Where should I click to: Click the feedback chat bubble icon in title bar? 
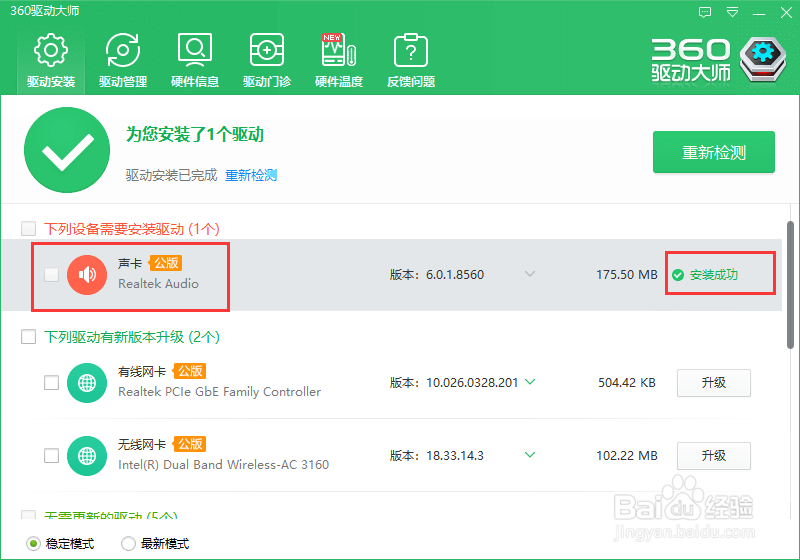pyautogui.click(x=705, y=12)
